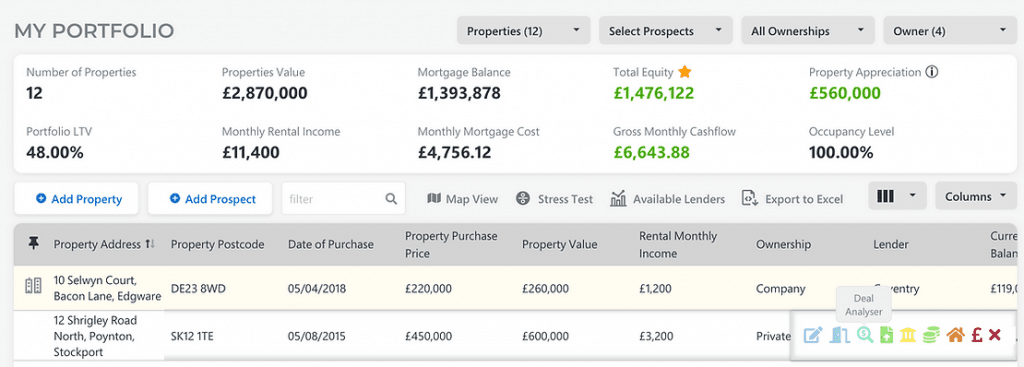Image resolution: width=1024 pixels, height=367 pixels.
Task: Click the blue buildings icon in action popup
Action: point(839,336)
